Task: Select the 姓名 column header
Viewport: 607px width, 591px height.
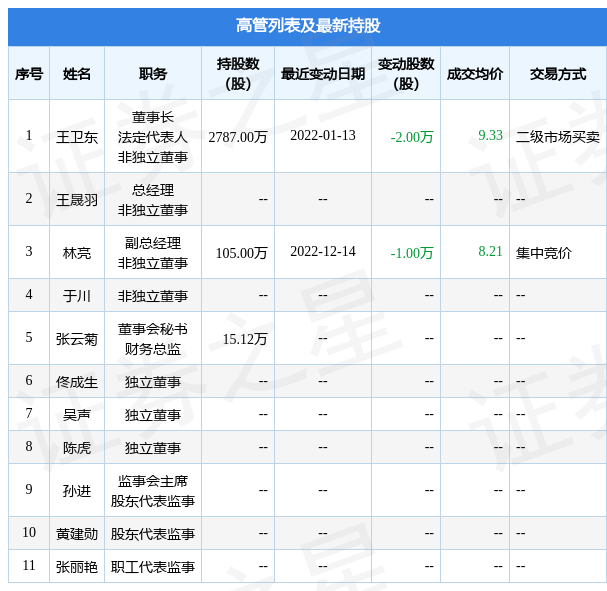Action: click(x=77, y=74)
